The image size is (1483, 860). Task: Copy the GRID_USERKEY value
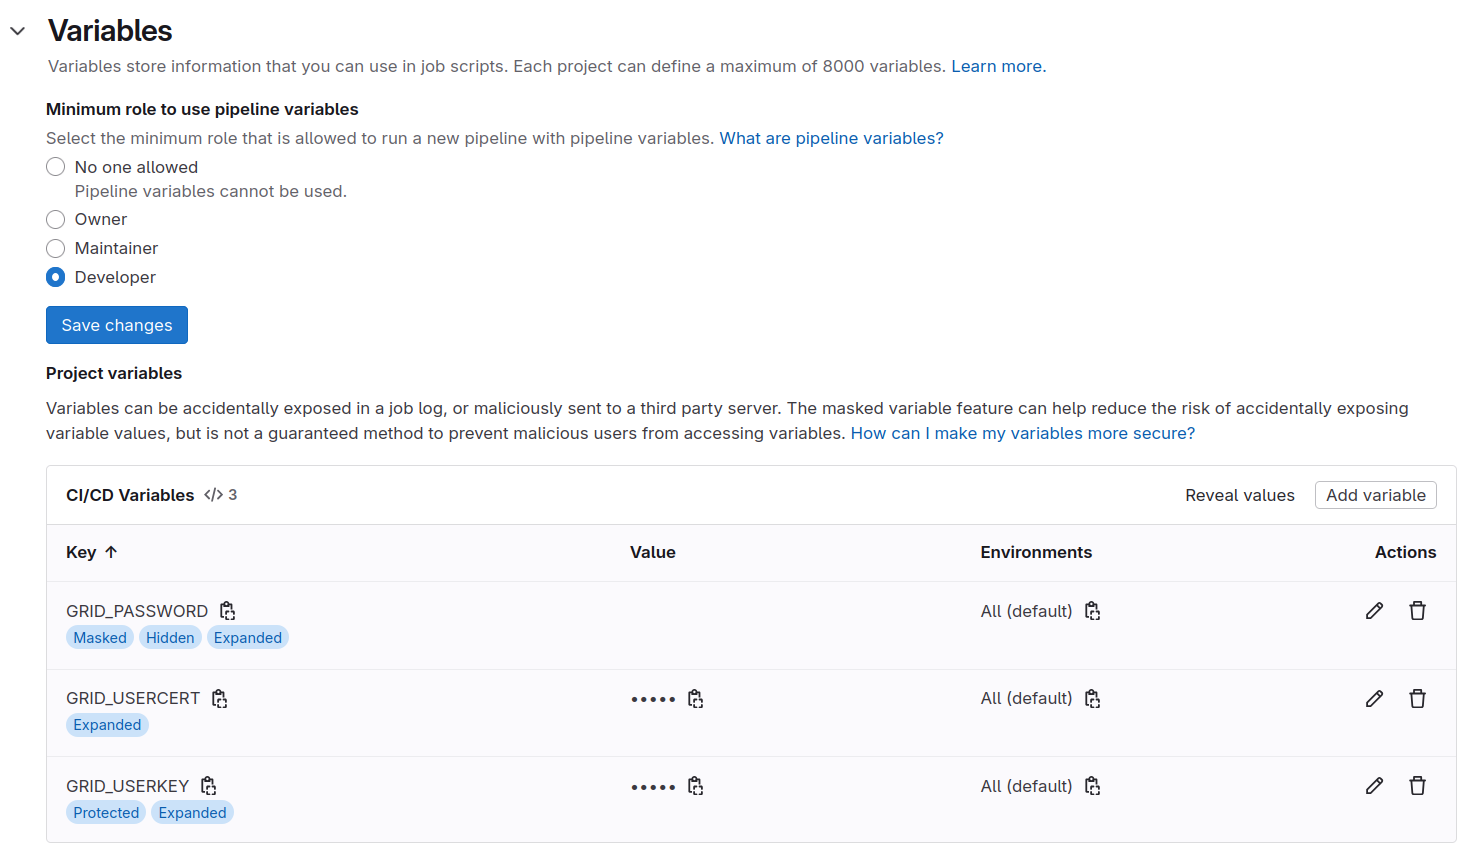coord(695,785)
